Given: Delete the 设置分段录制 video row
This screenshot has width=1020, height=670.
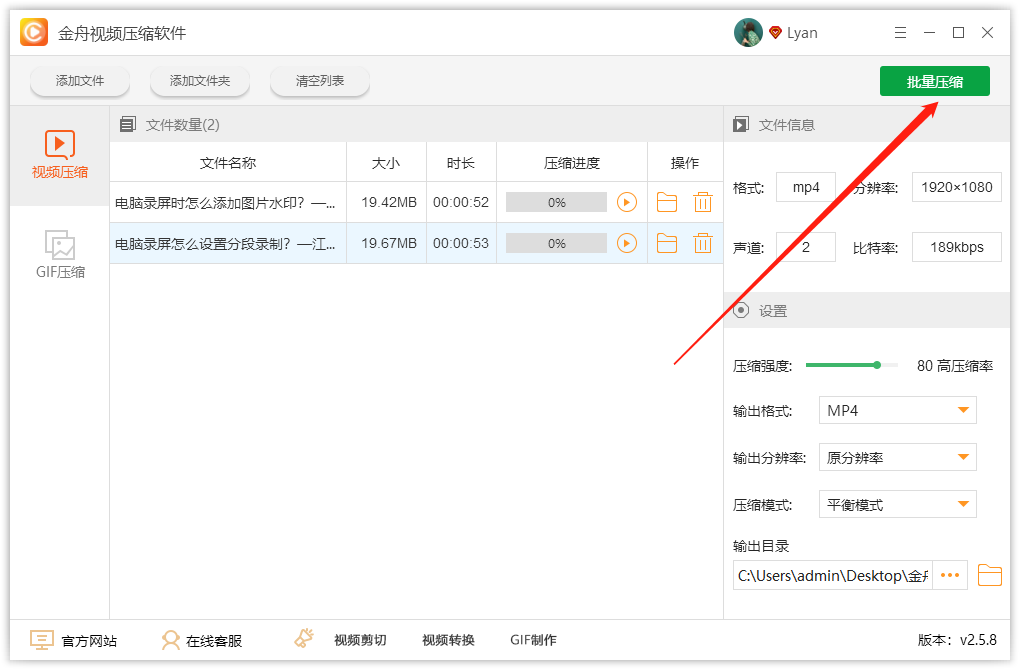Looking at the screenshot, I should point(703,243).
